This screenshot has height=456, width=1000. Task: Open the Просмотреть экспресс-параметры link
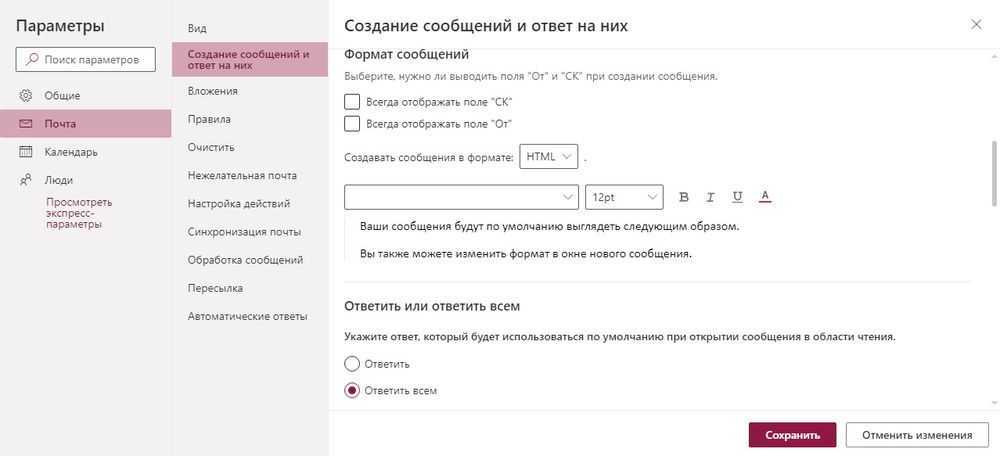pyautogui.click(x=79, y=213)
